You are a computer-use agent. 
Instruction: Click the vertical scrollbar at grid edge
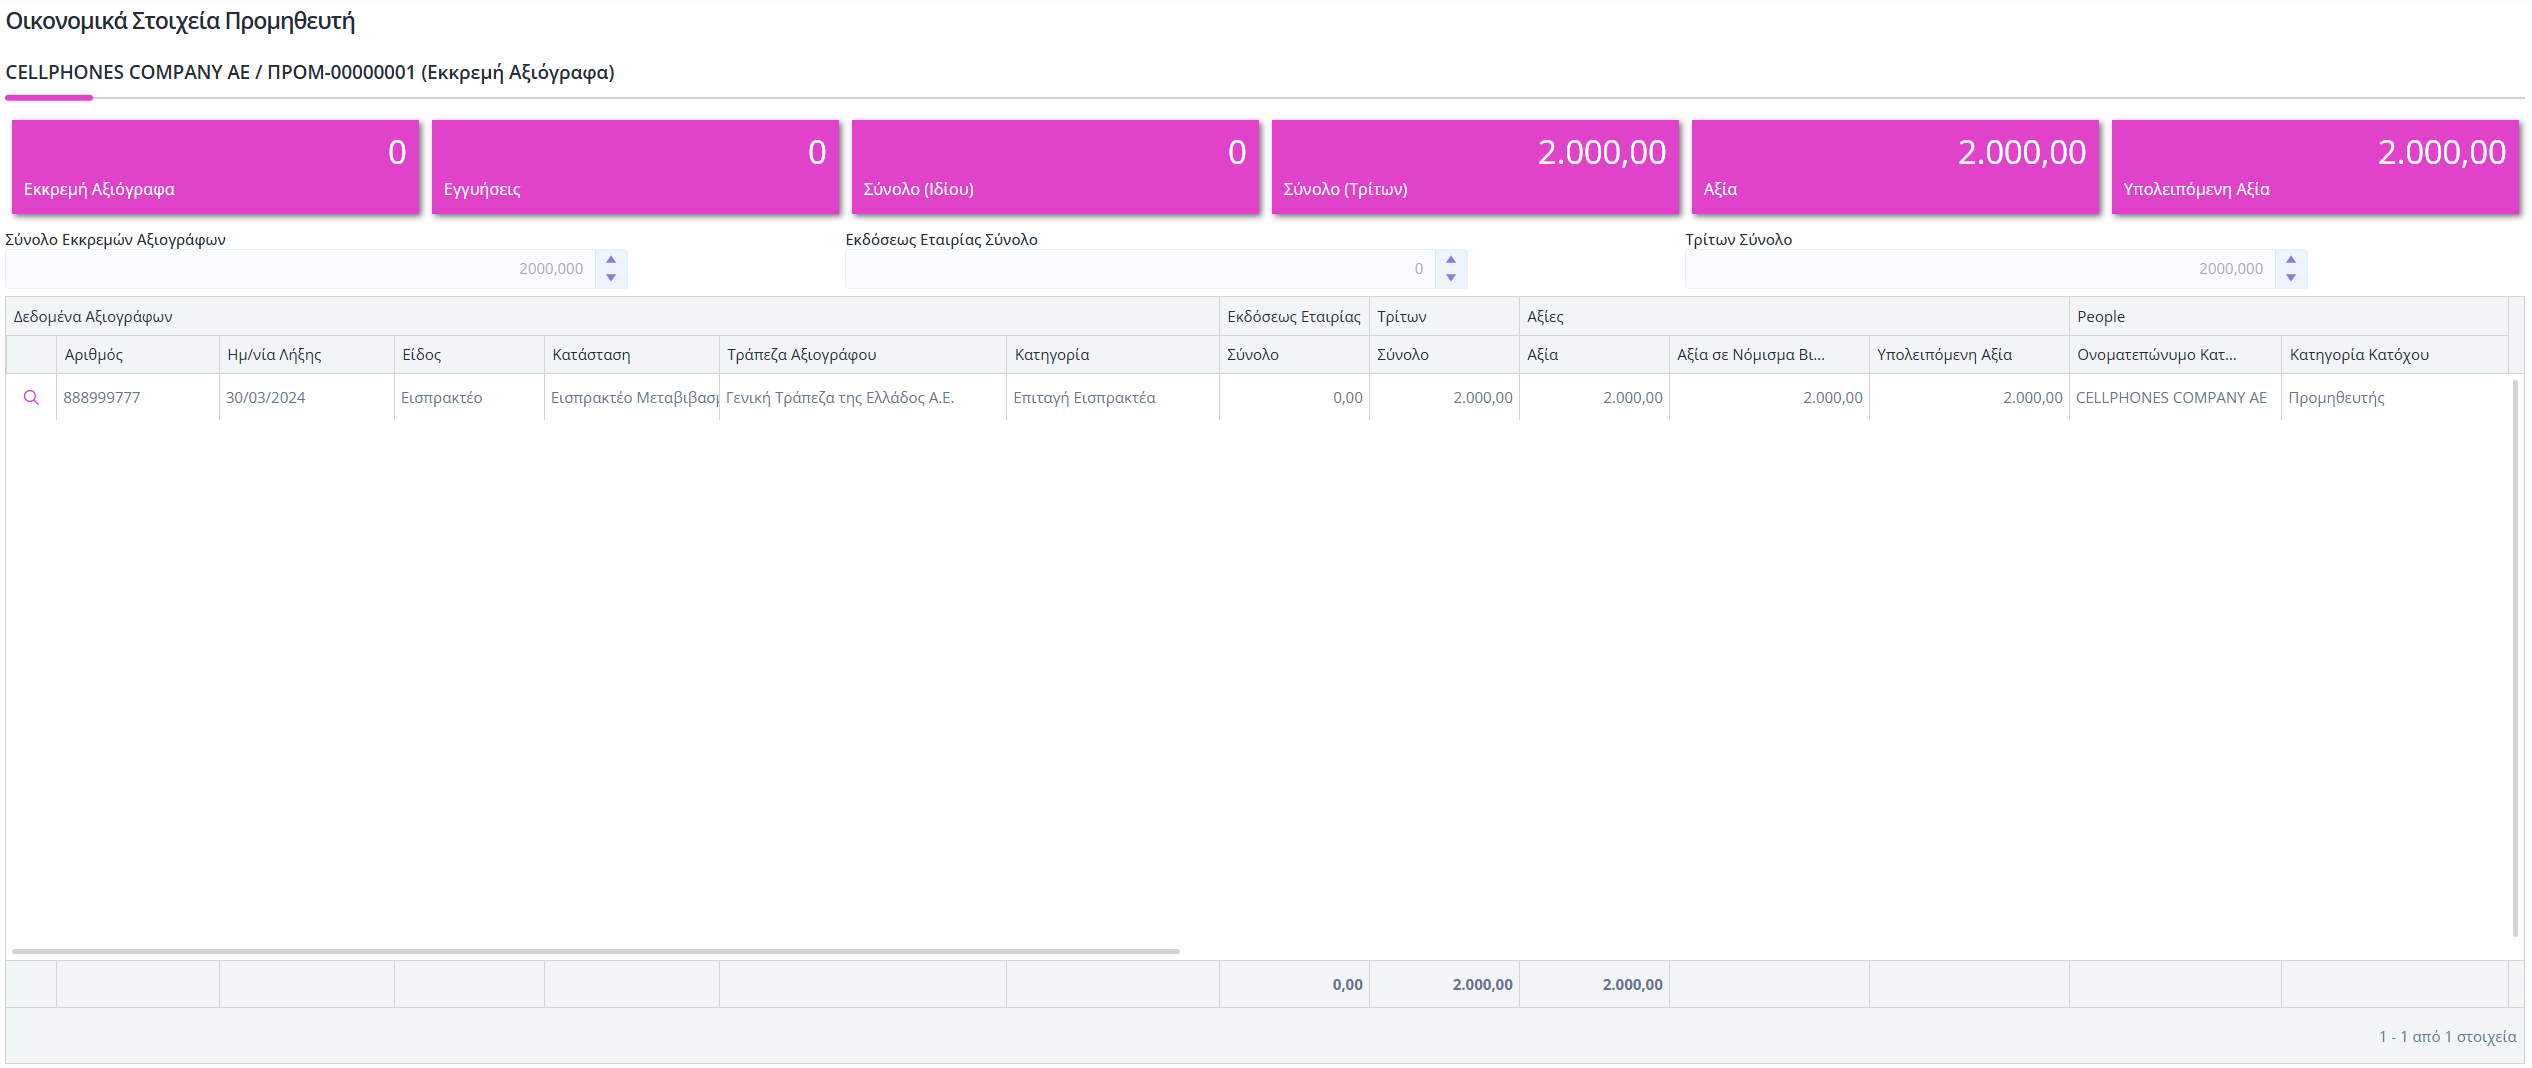(x=2516, y=657)
